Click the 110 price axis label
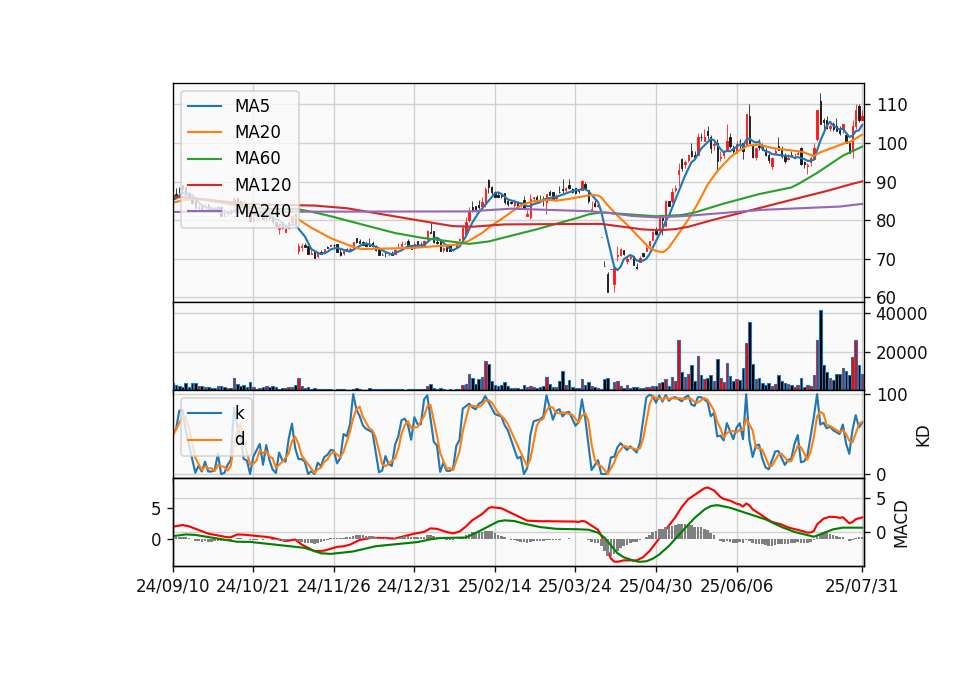This screenshot has height=690, width=960. [893, 105]
